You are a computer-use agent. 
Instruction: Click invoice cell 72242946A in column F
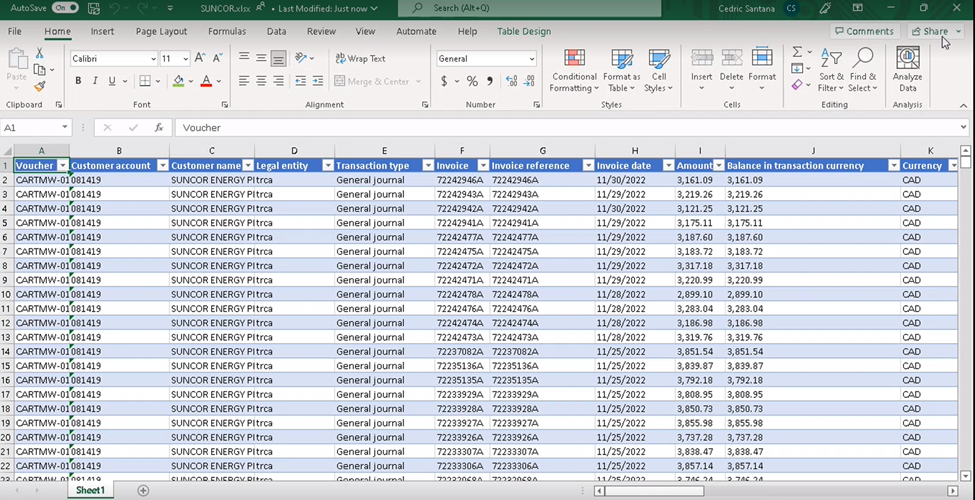461,180
